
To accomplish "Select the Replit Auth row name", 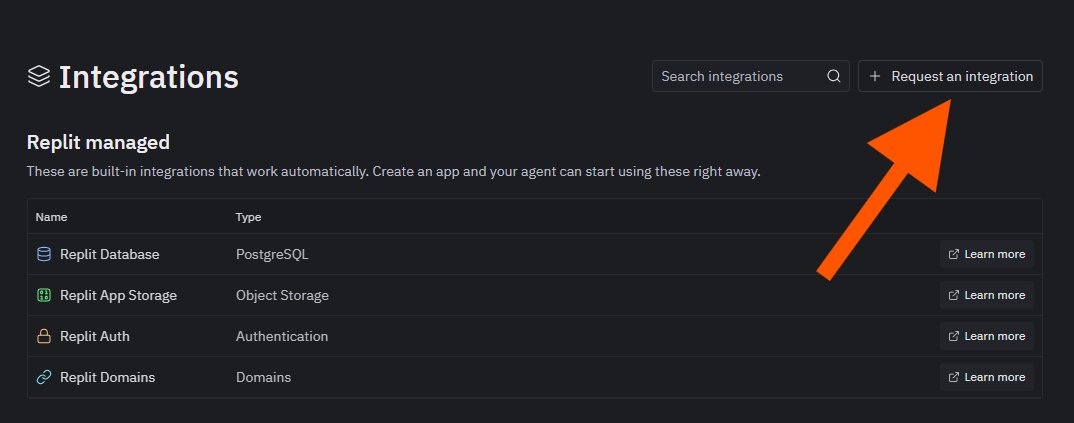I will coord(95,336).
